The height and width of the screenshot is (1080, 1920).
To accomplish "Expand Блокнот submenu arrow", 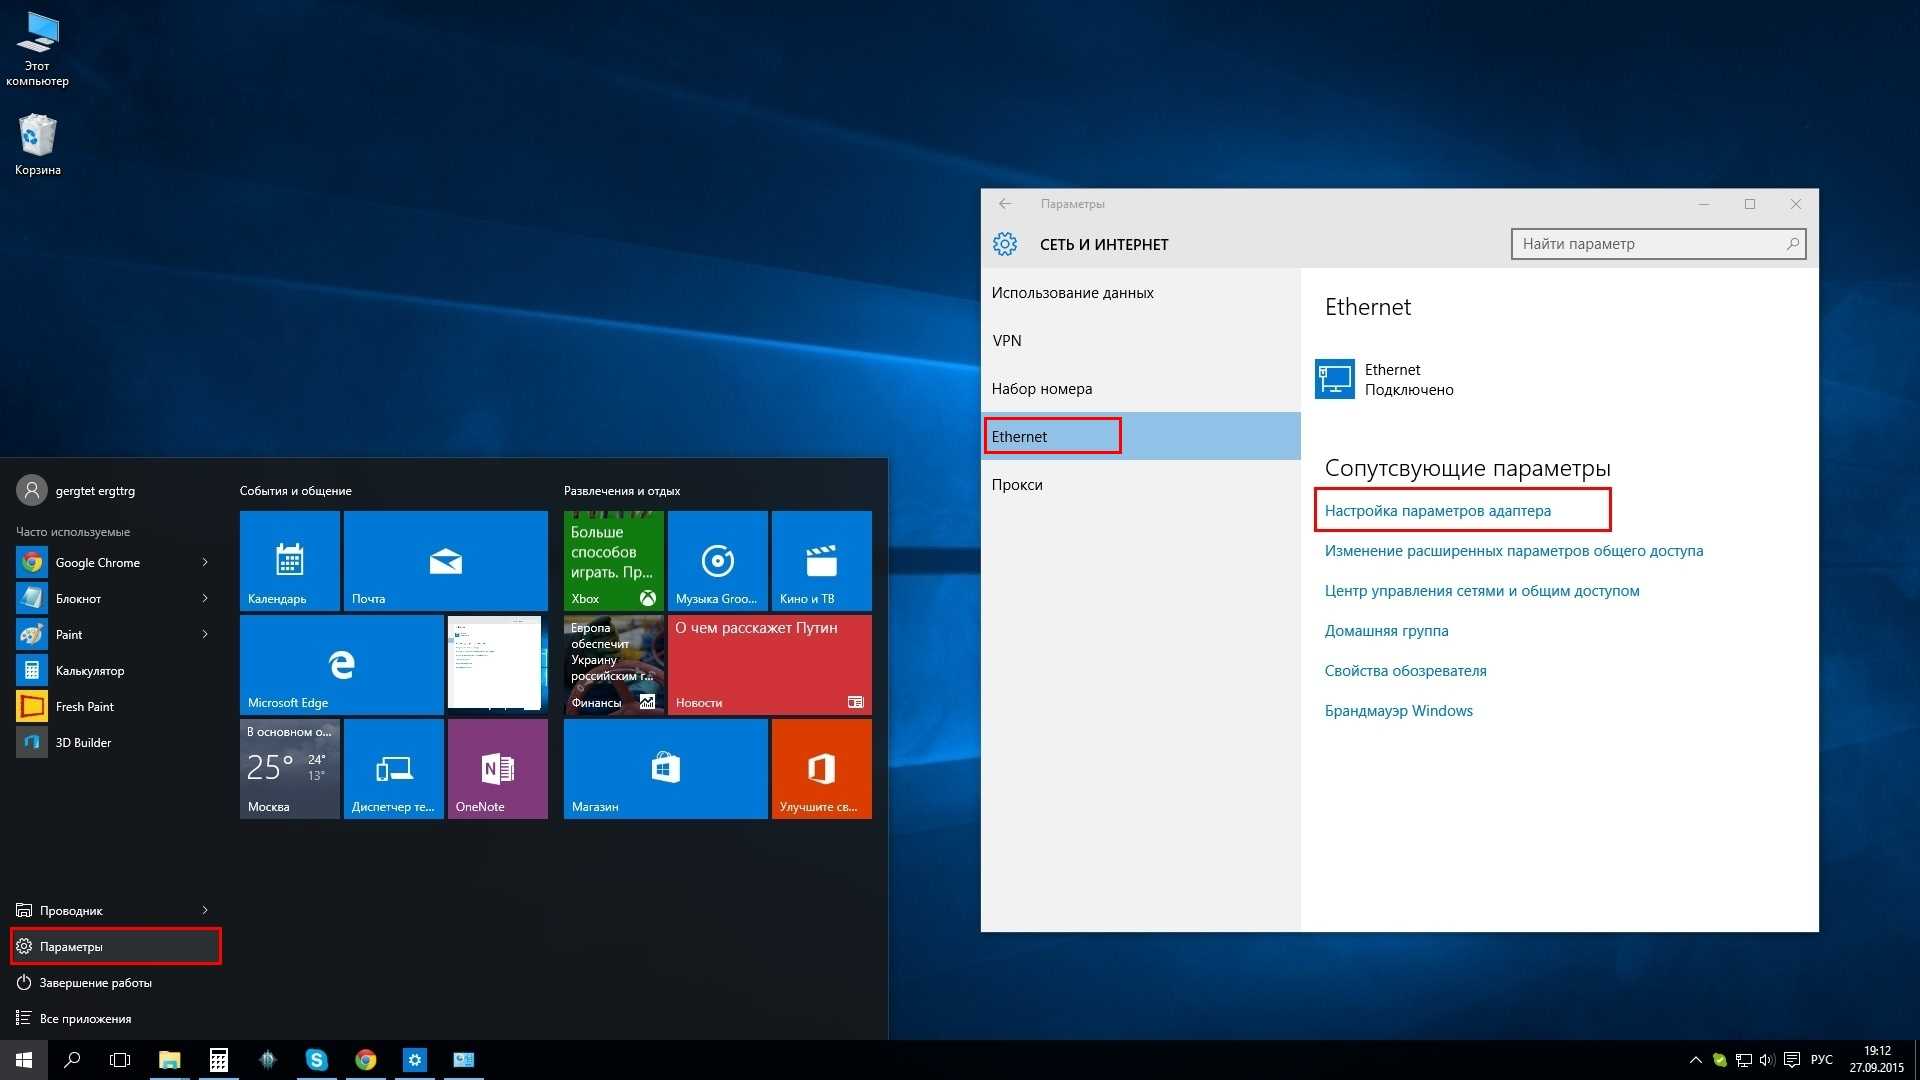I will pyautogui.click(x=203, y=597).
